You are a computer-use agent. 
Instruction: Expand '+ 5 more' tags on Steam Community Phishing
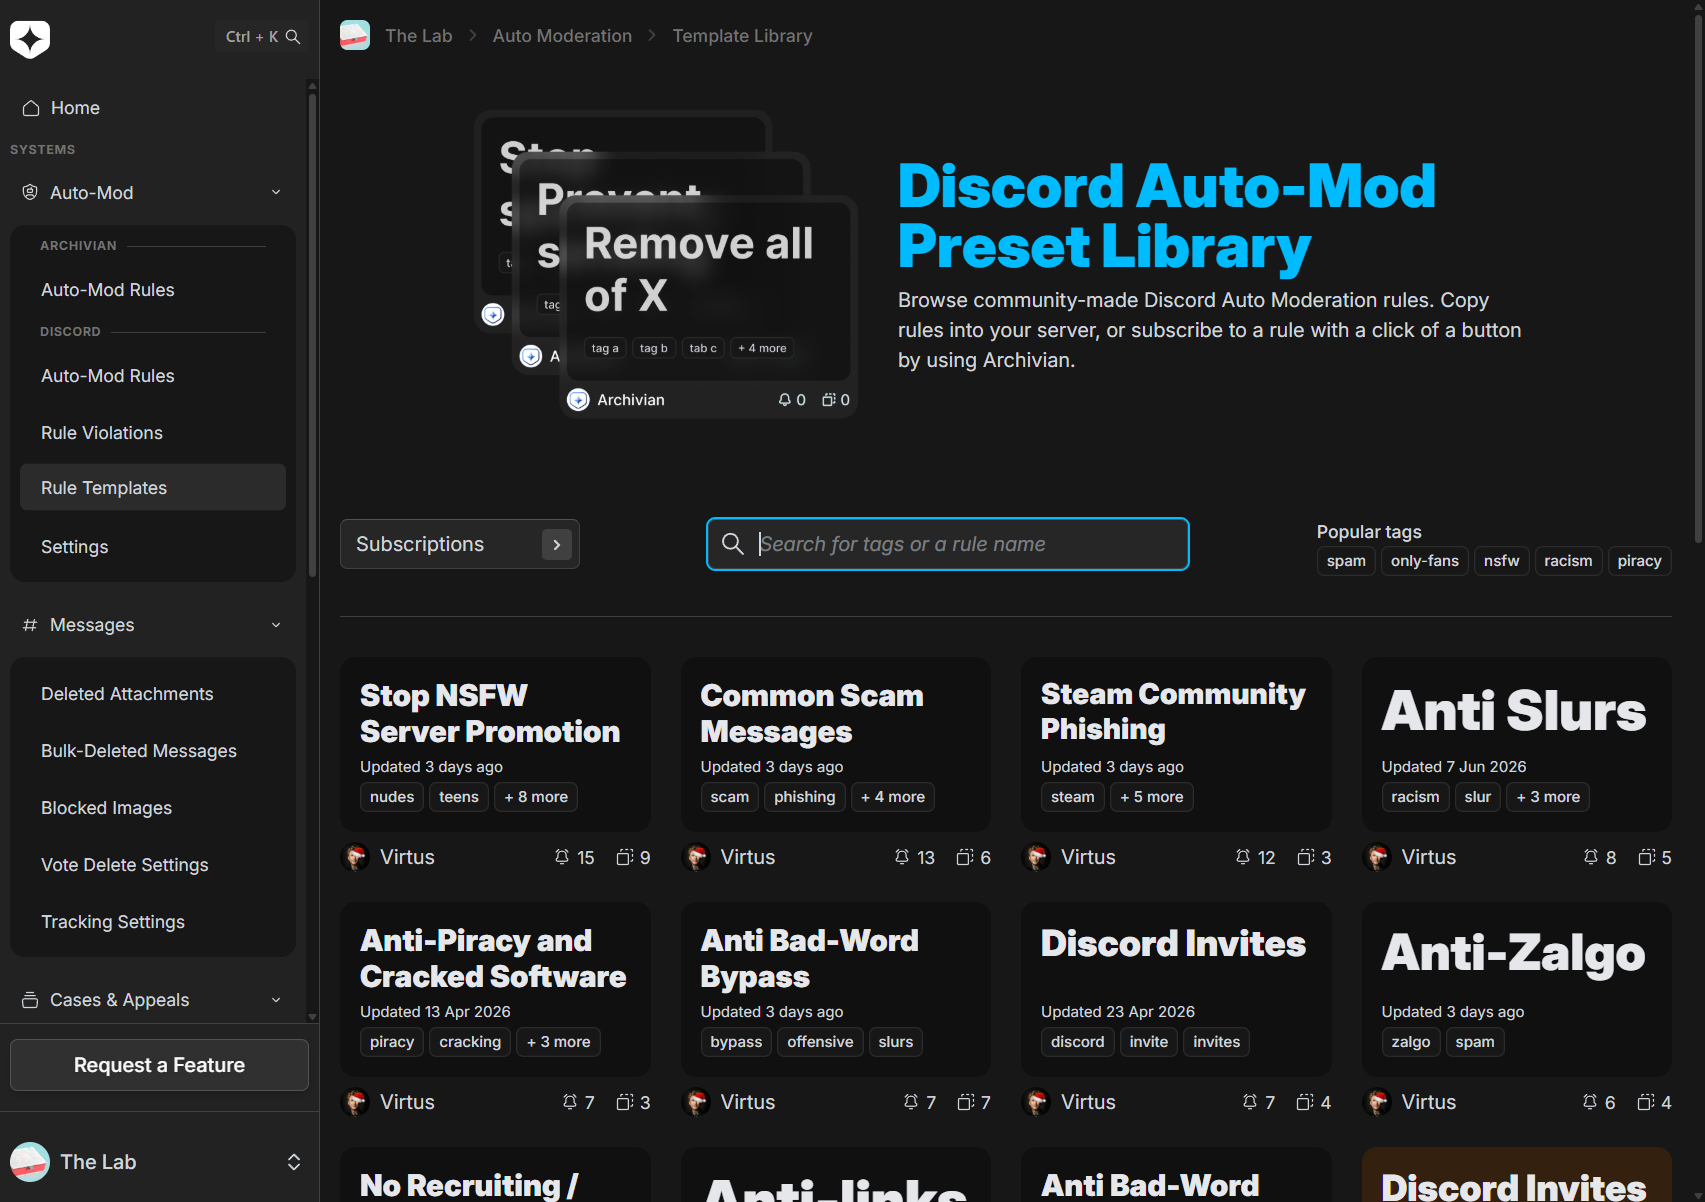pyautogui.click(x=1152, y=797)
